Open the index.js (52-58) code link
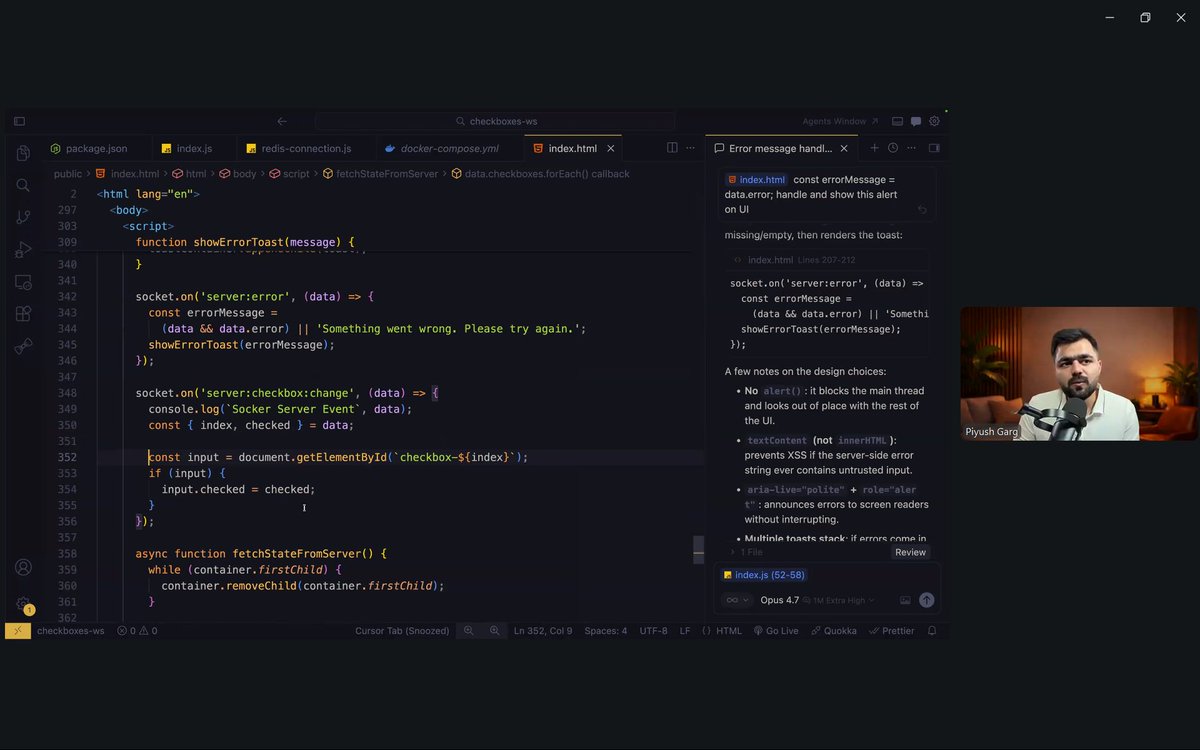Screen dimensions: 1200x750 pos(765,574)
